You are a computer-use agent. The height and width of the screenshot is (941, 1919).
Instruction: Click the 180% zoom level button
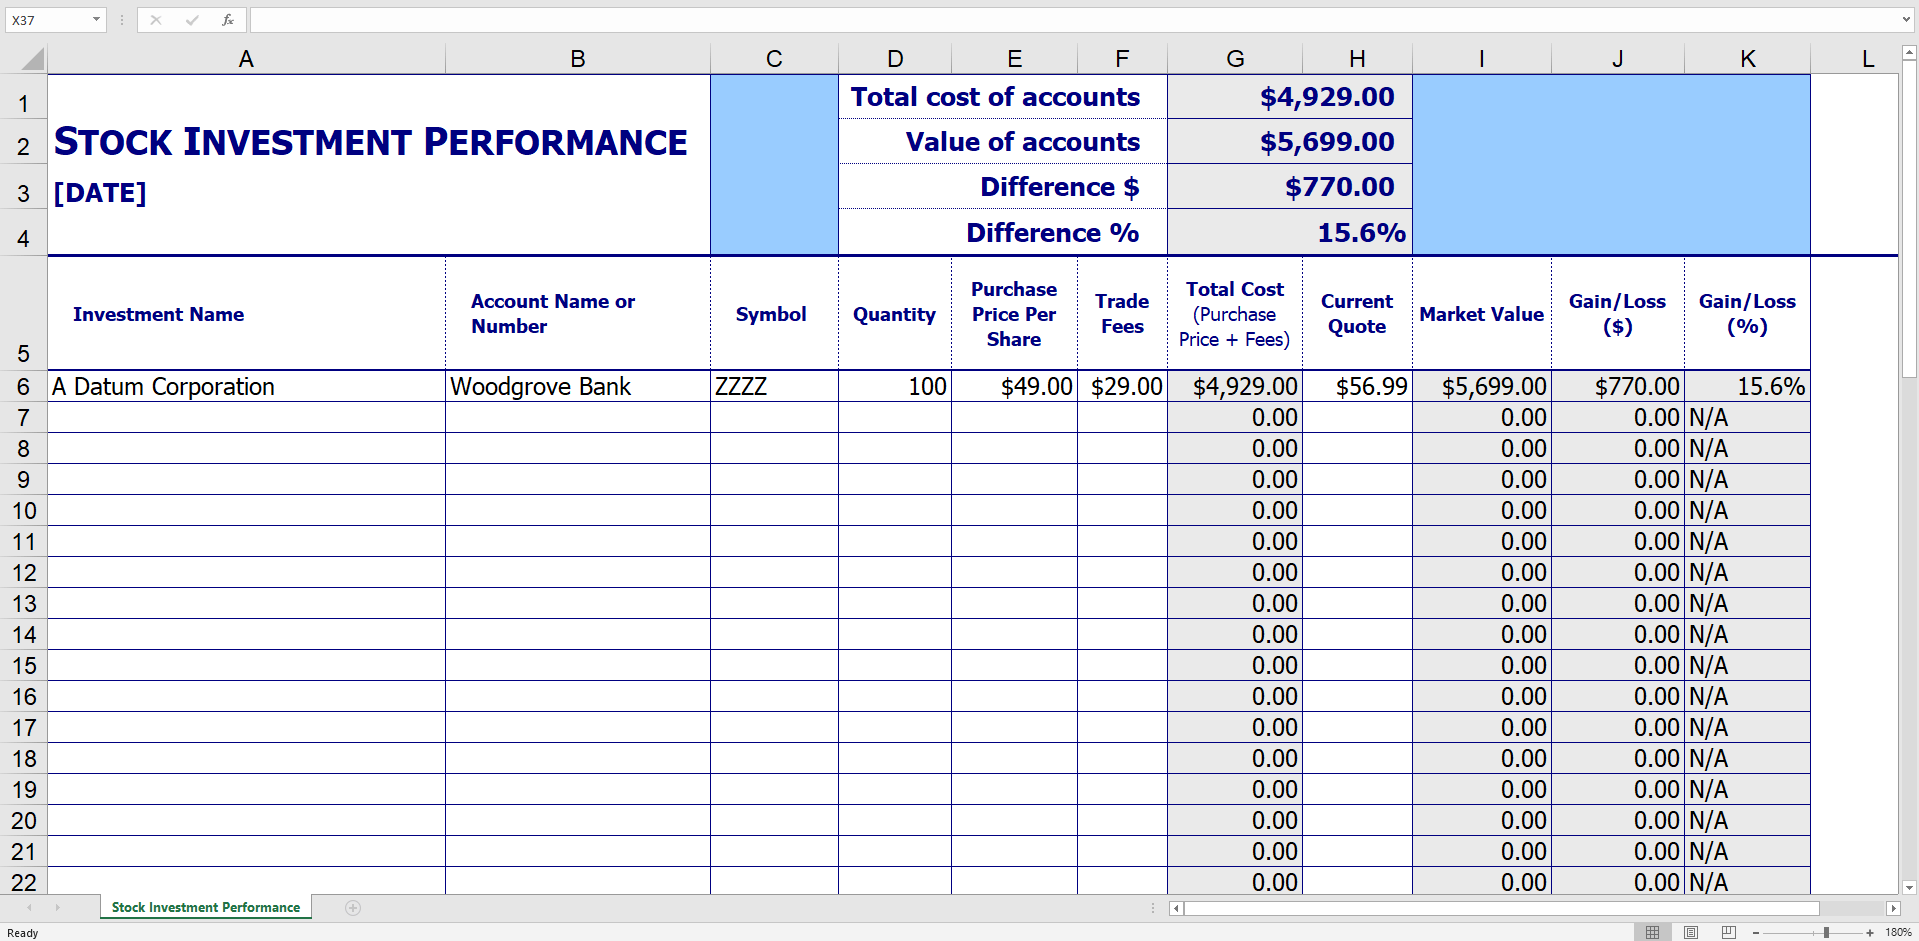click(1898, 933)
